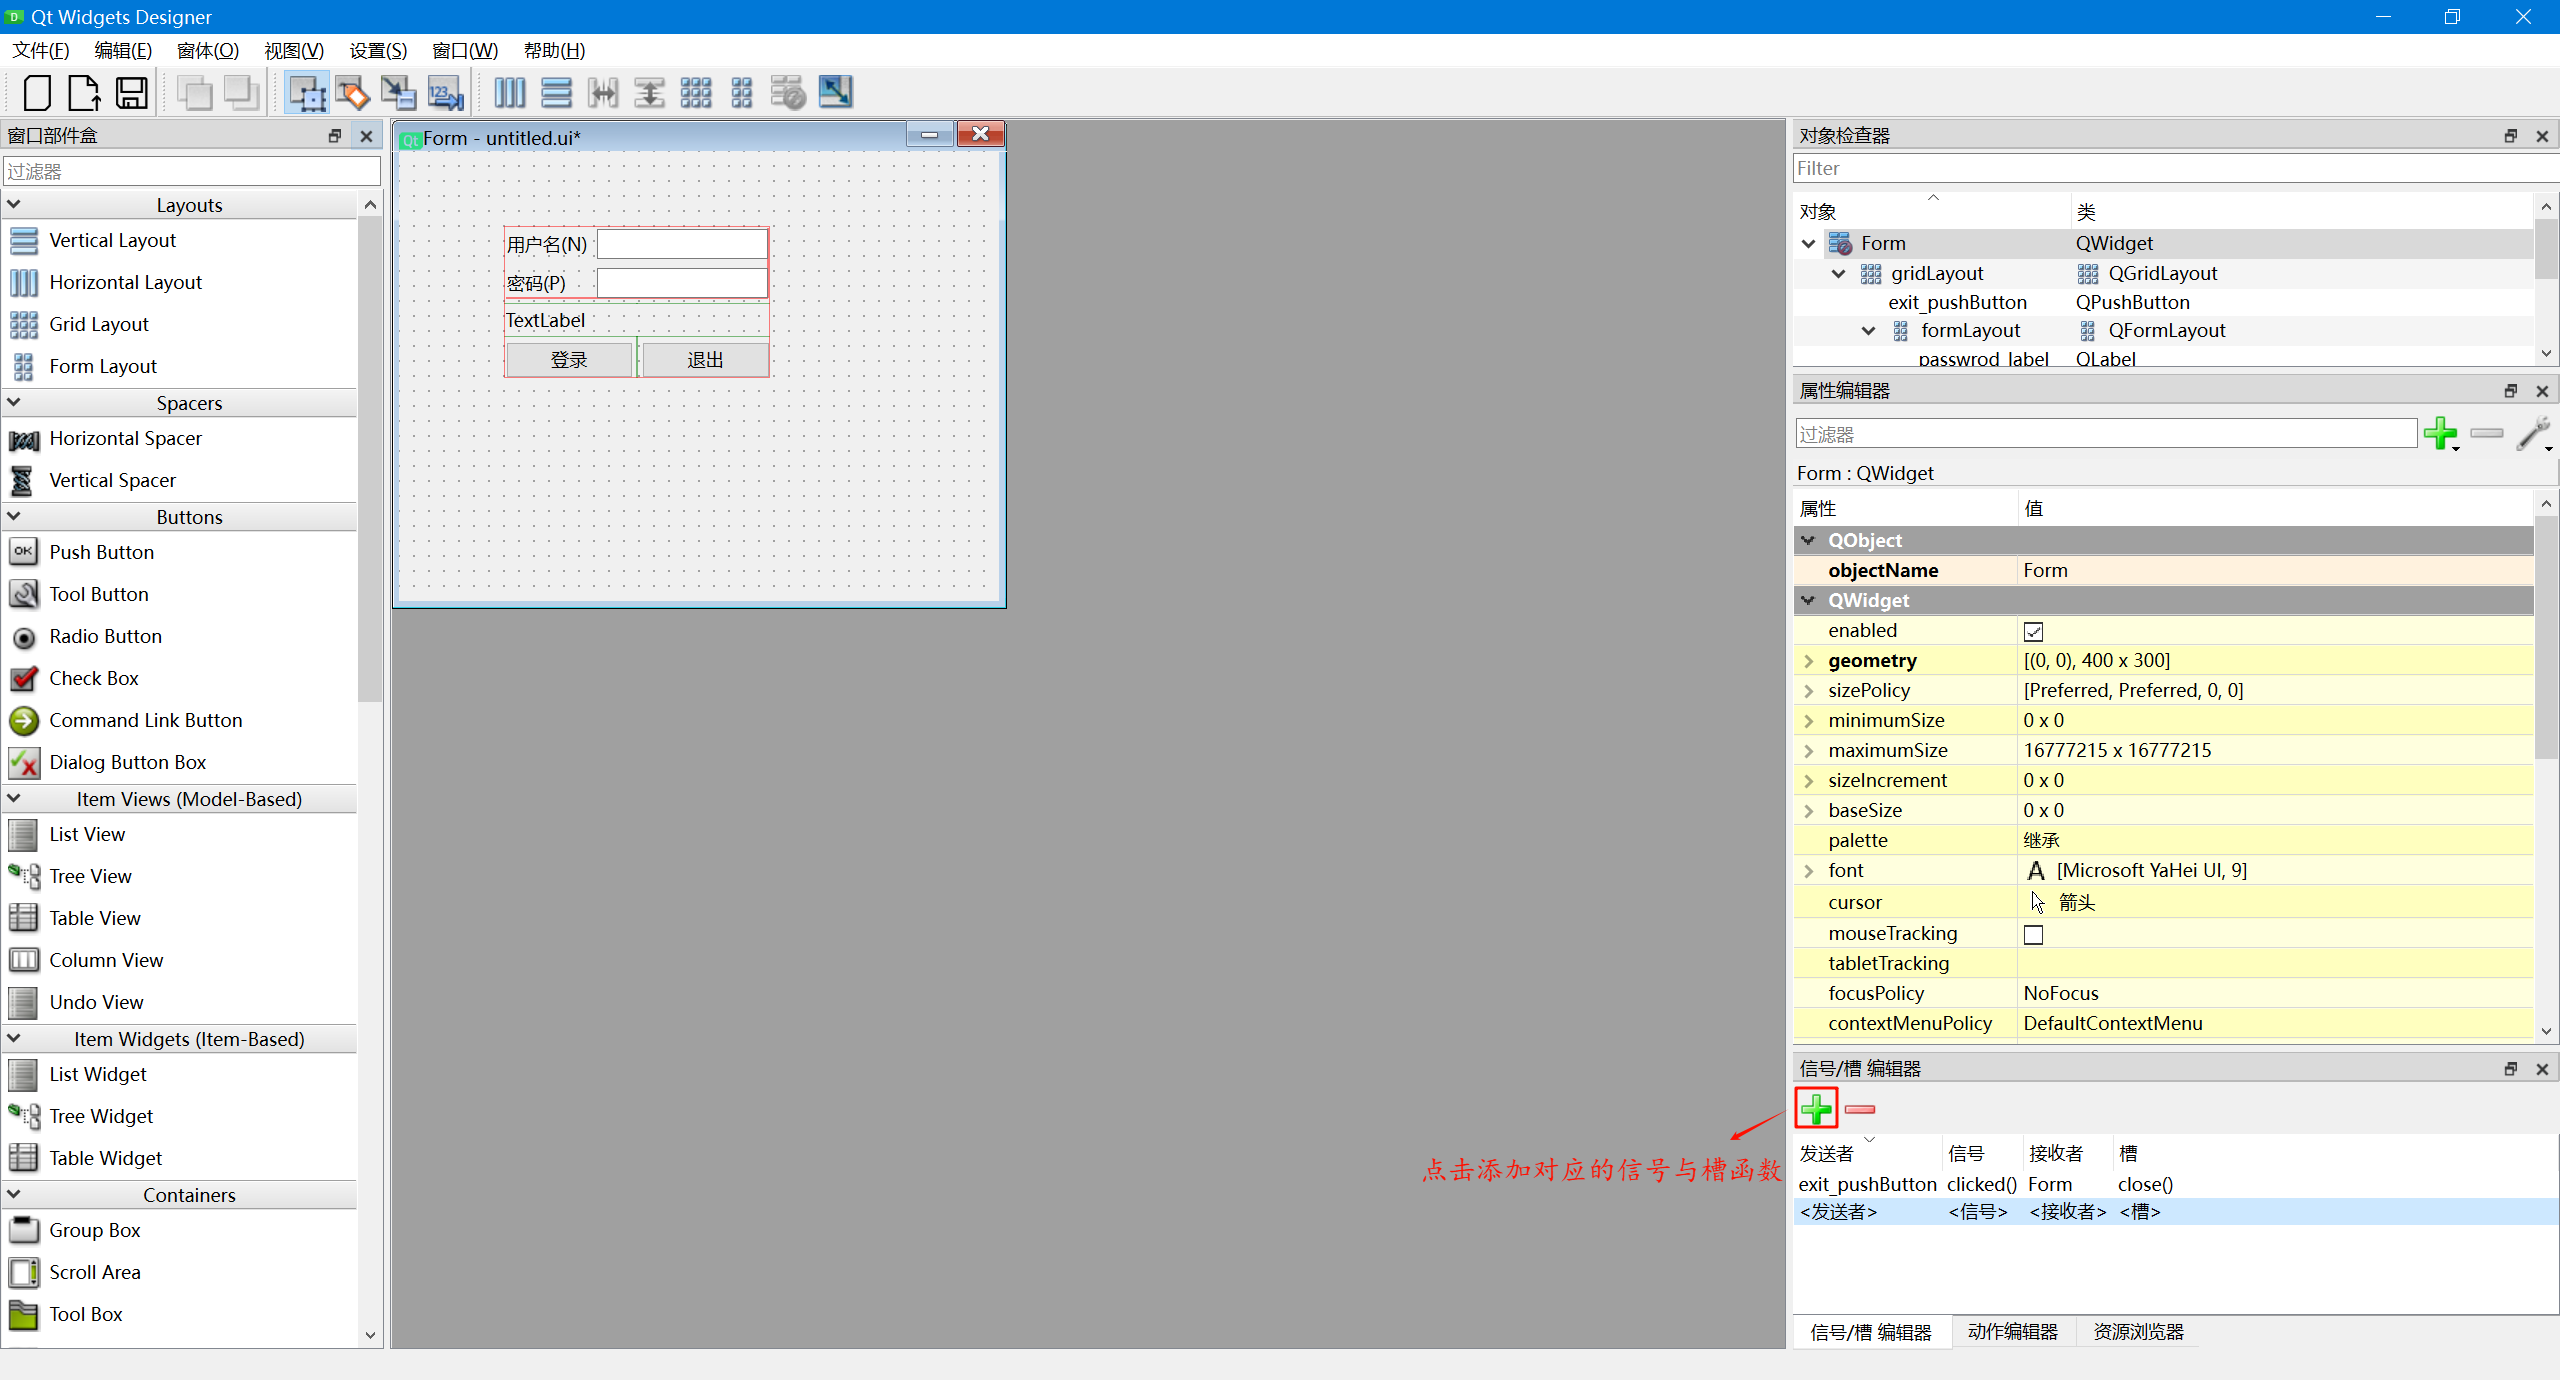Remove connection with red minus icon
Image resolution: width=2560 pixels, height=1380 pixels.
[1860, 1109]
